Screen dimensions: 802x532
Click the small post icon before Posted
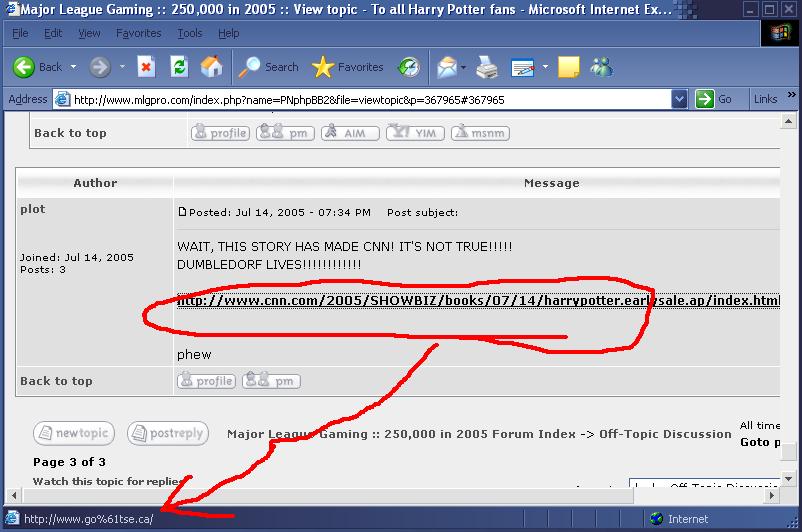pyautogui.click(x=182, y=211)
